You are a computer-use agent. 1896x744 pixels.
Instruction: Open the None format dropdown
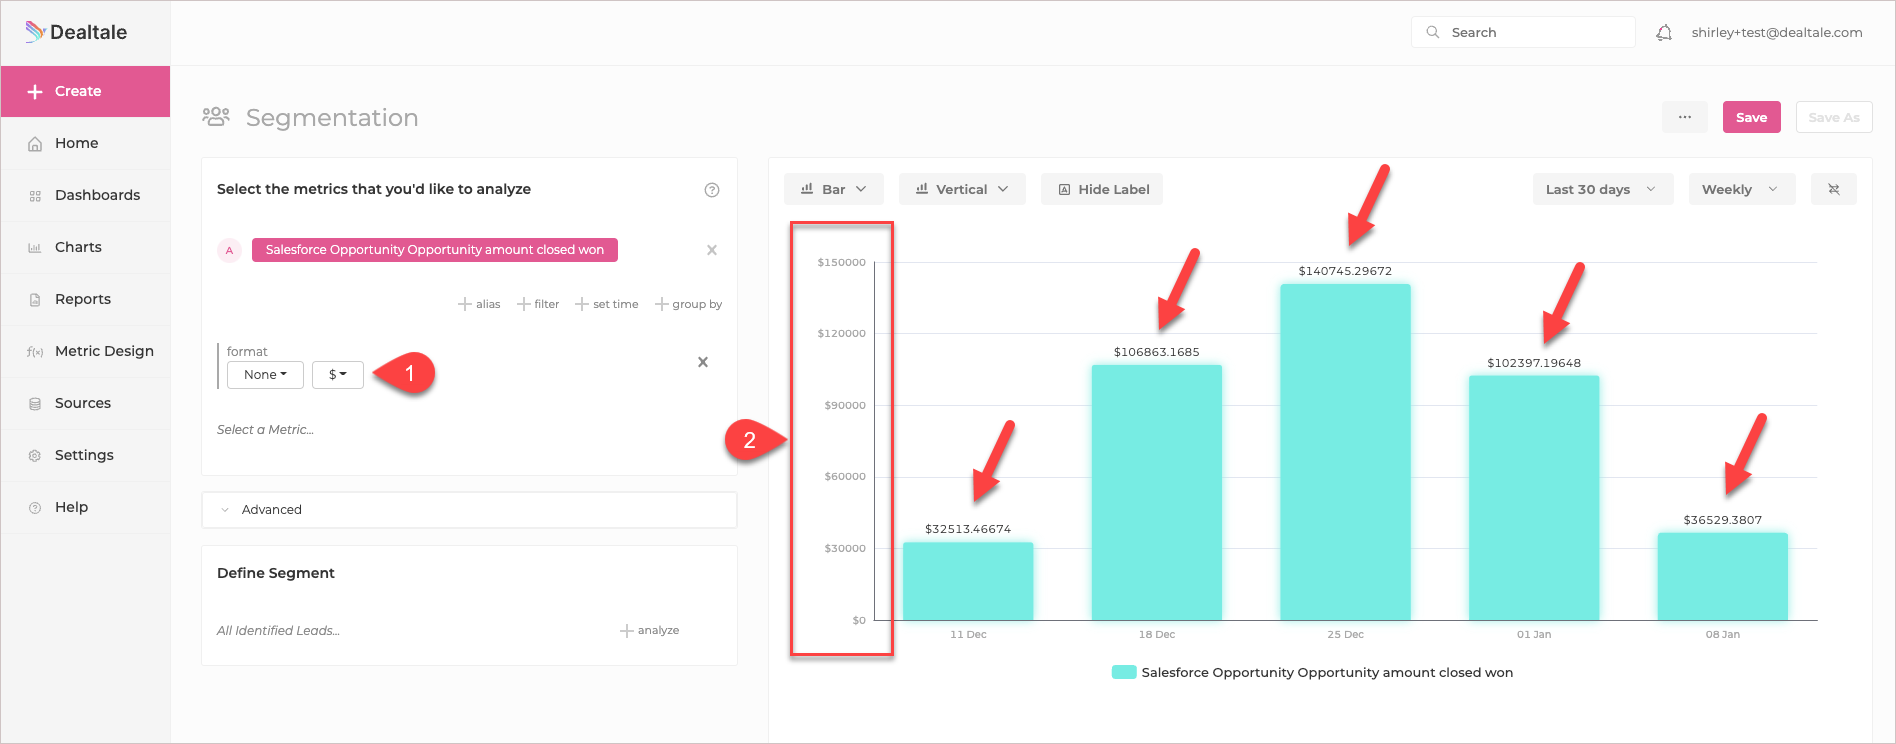pos(265,375)
